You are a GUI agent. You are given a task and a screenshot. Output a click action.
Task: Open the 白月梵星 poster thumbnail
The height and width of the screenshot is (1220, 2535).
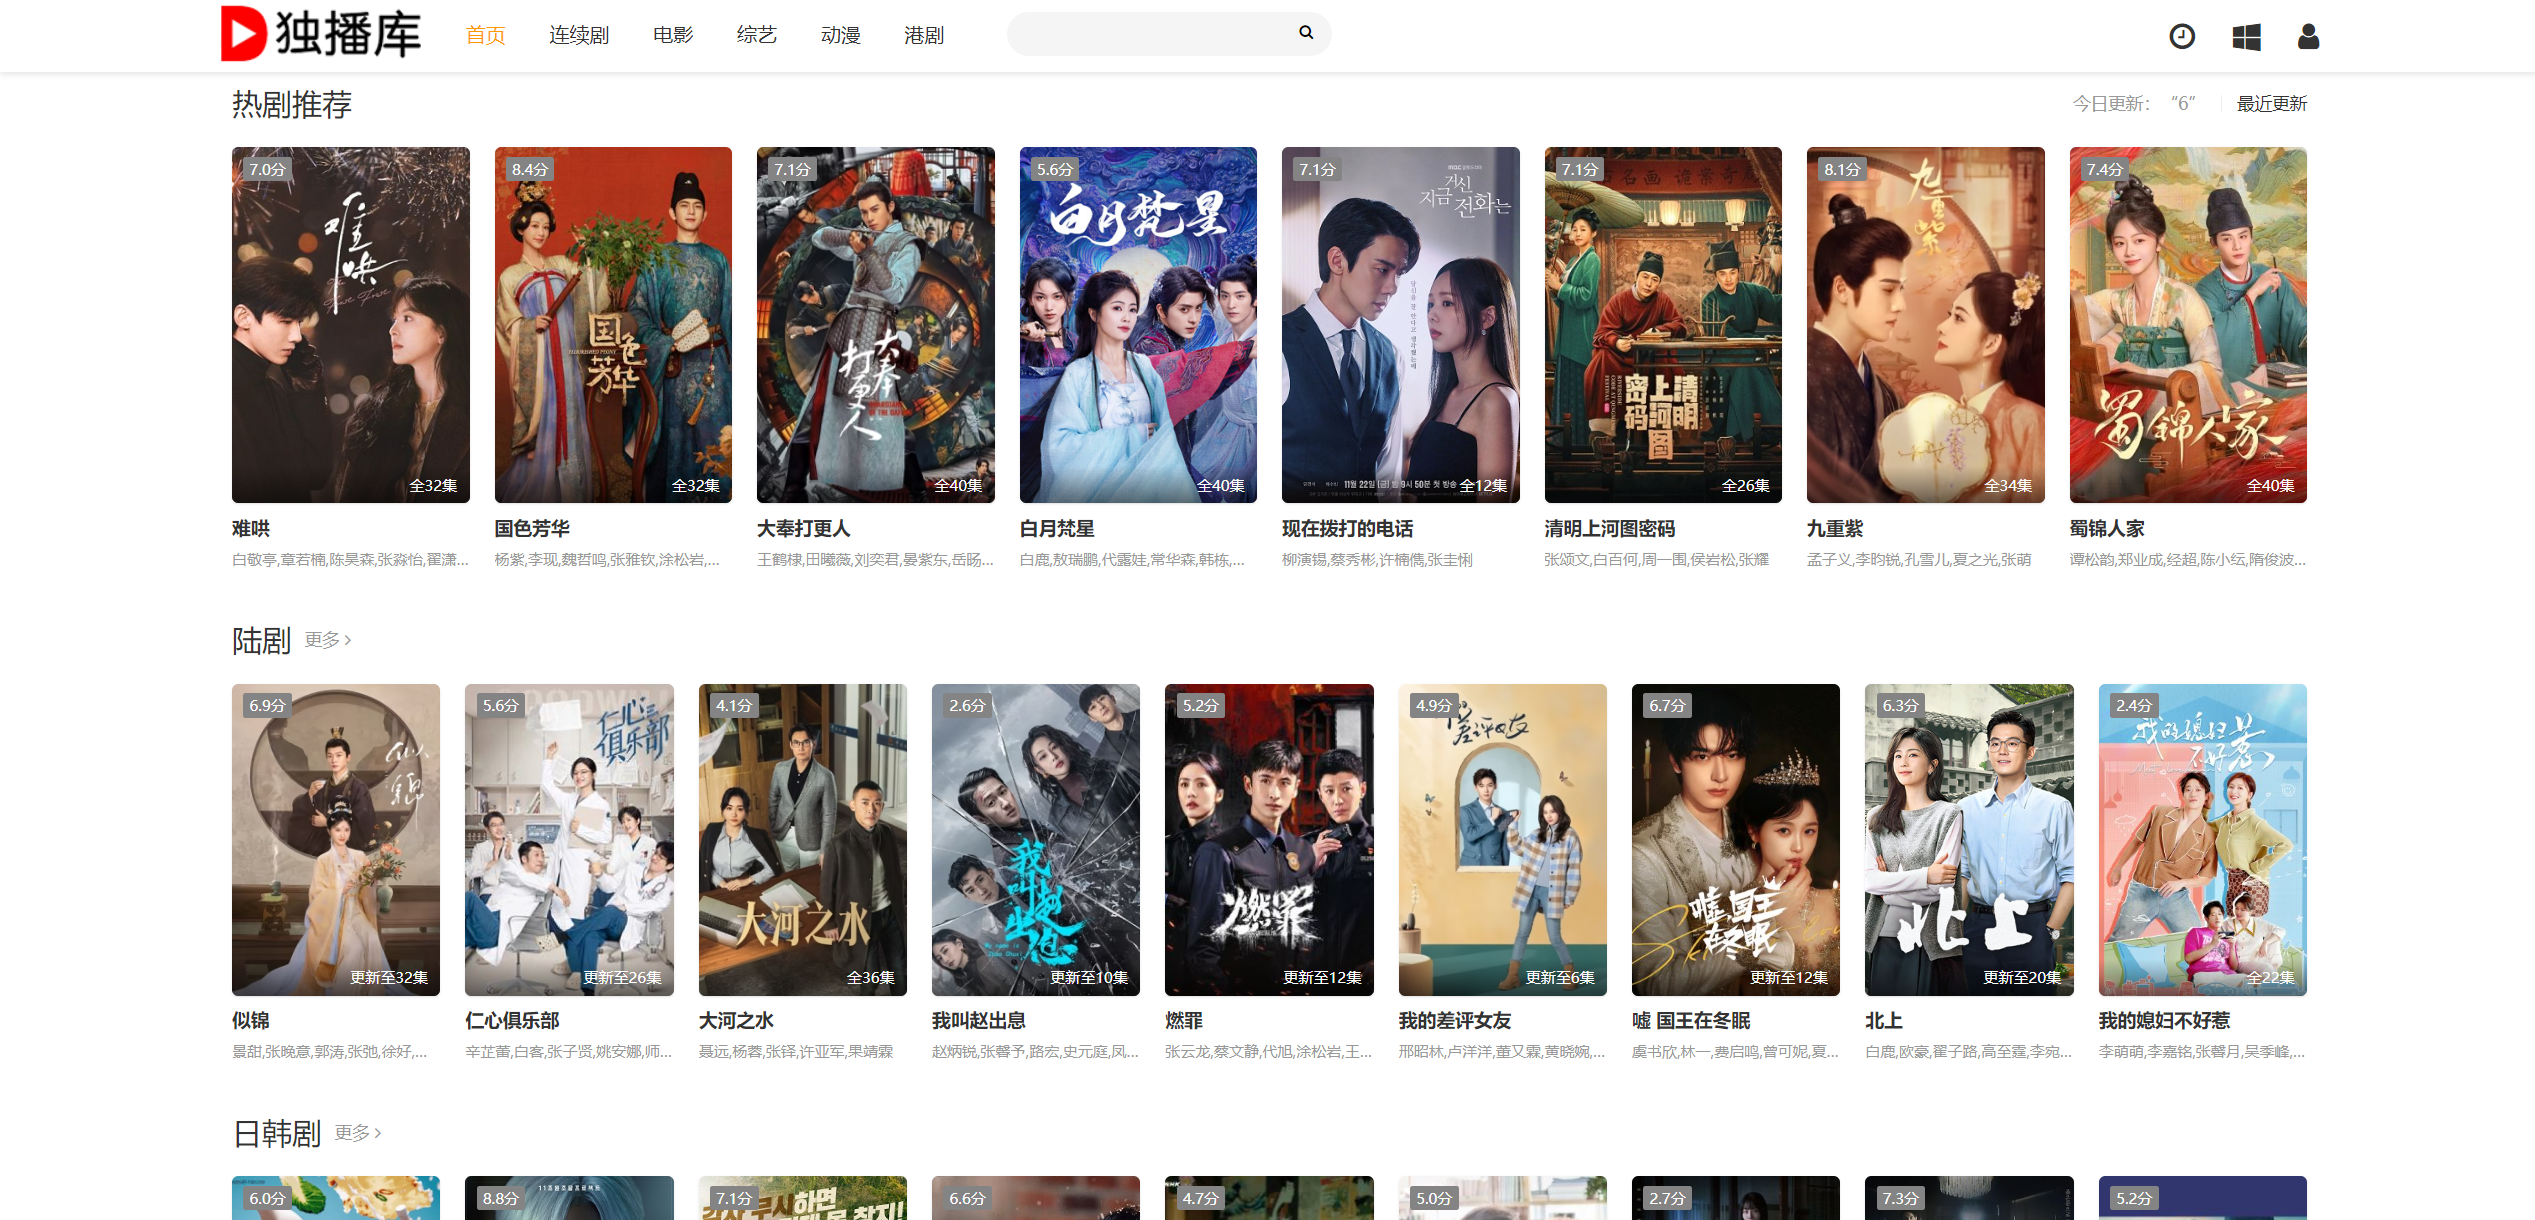pyautogui.click(x=1138, y=325)
